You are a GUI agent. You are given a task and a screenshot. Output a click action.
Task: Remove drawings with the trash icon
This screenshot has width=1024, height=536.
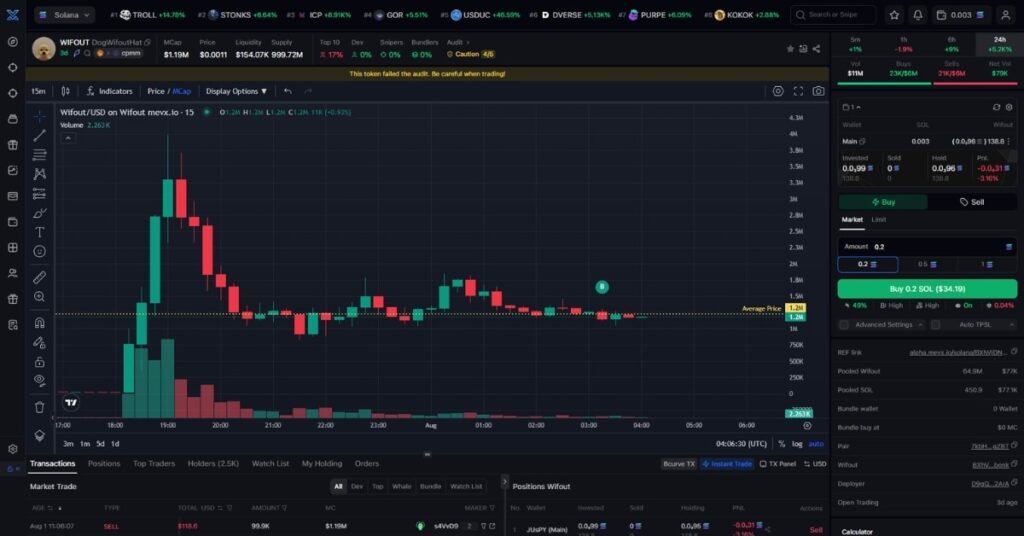coord(40,407)
